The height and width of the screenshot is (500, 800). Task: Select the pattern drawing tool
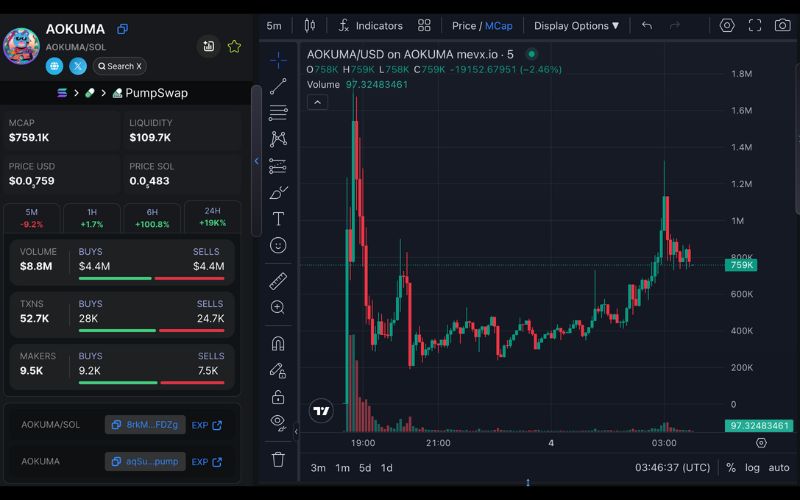(x=278, y=139)
